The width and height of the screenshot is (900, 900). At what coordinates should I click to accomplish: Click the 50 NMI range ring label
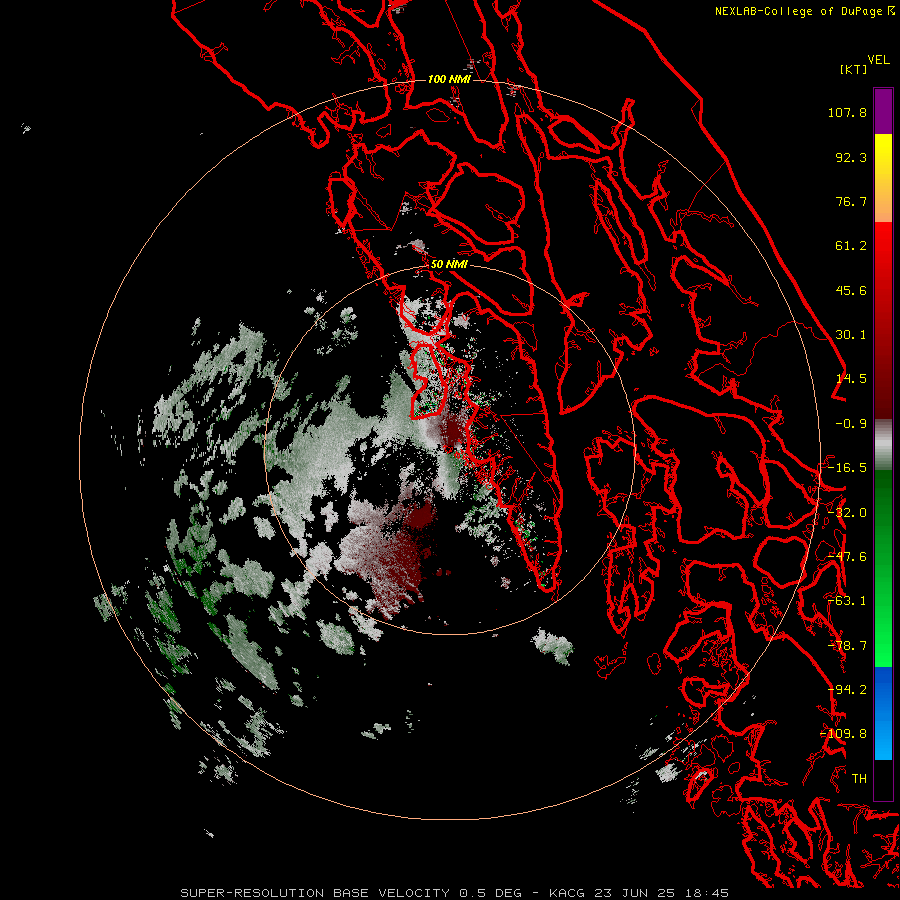point(449,264)
